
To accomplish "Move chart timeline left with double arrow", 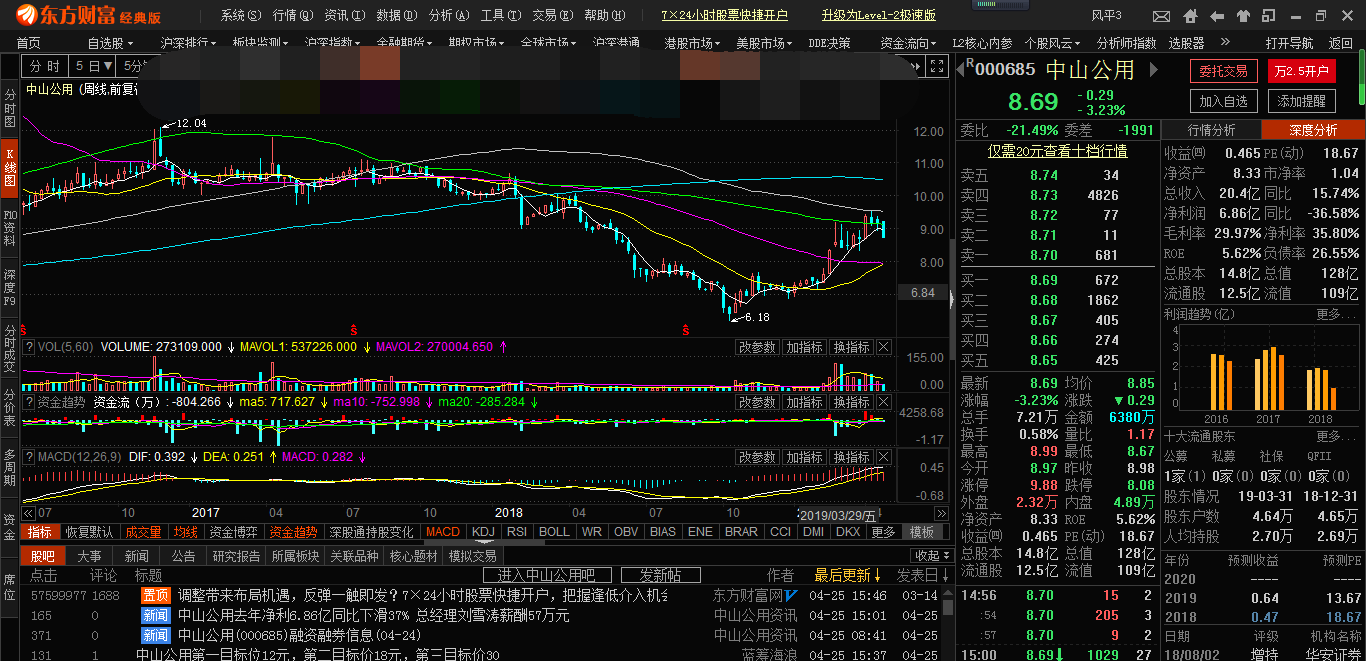I will coord(28,514).
